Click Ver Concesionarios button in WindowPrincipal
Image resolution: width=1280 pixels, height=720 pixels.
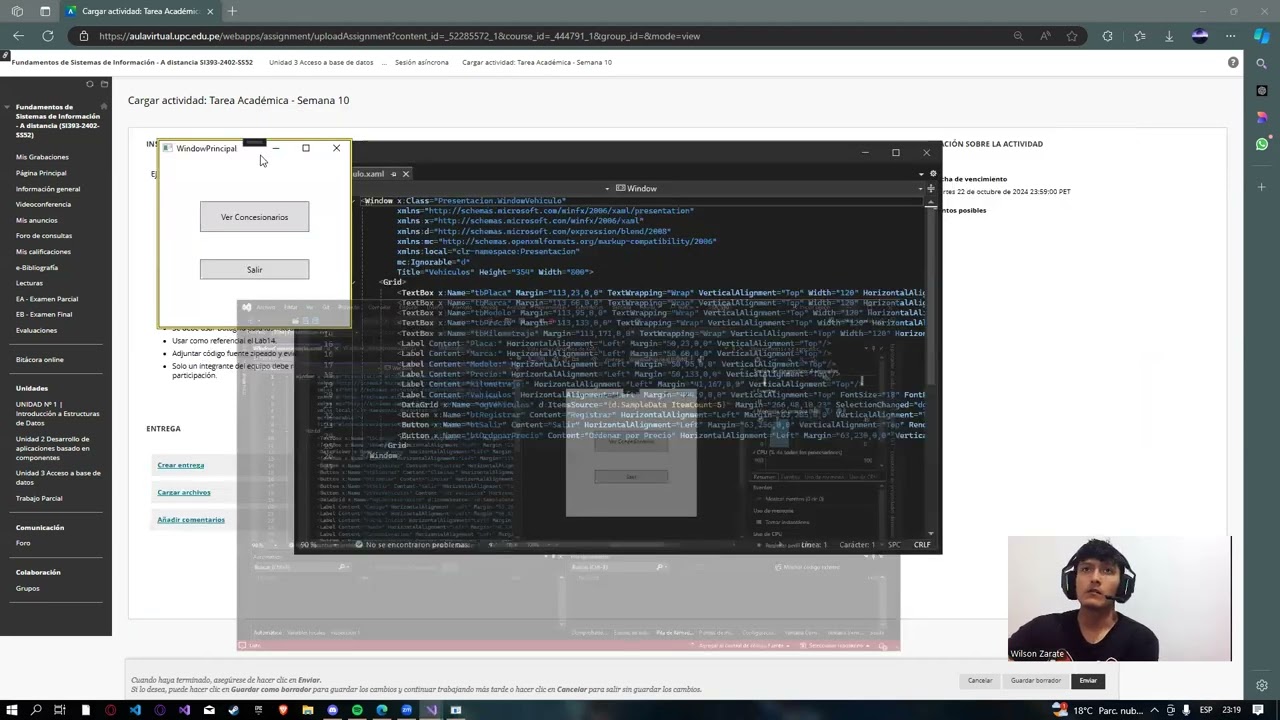tap(254, 217)
